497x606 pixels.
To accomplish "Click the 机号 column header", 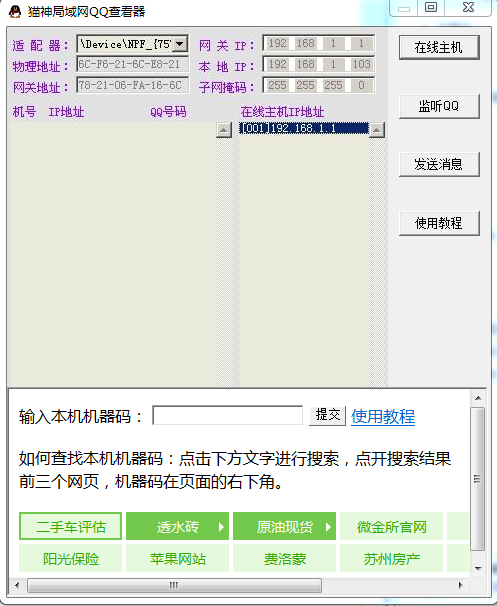I will click(x=24, y=112).
